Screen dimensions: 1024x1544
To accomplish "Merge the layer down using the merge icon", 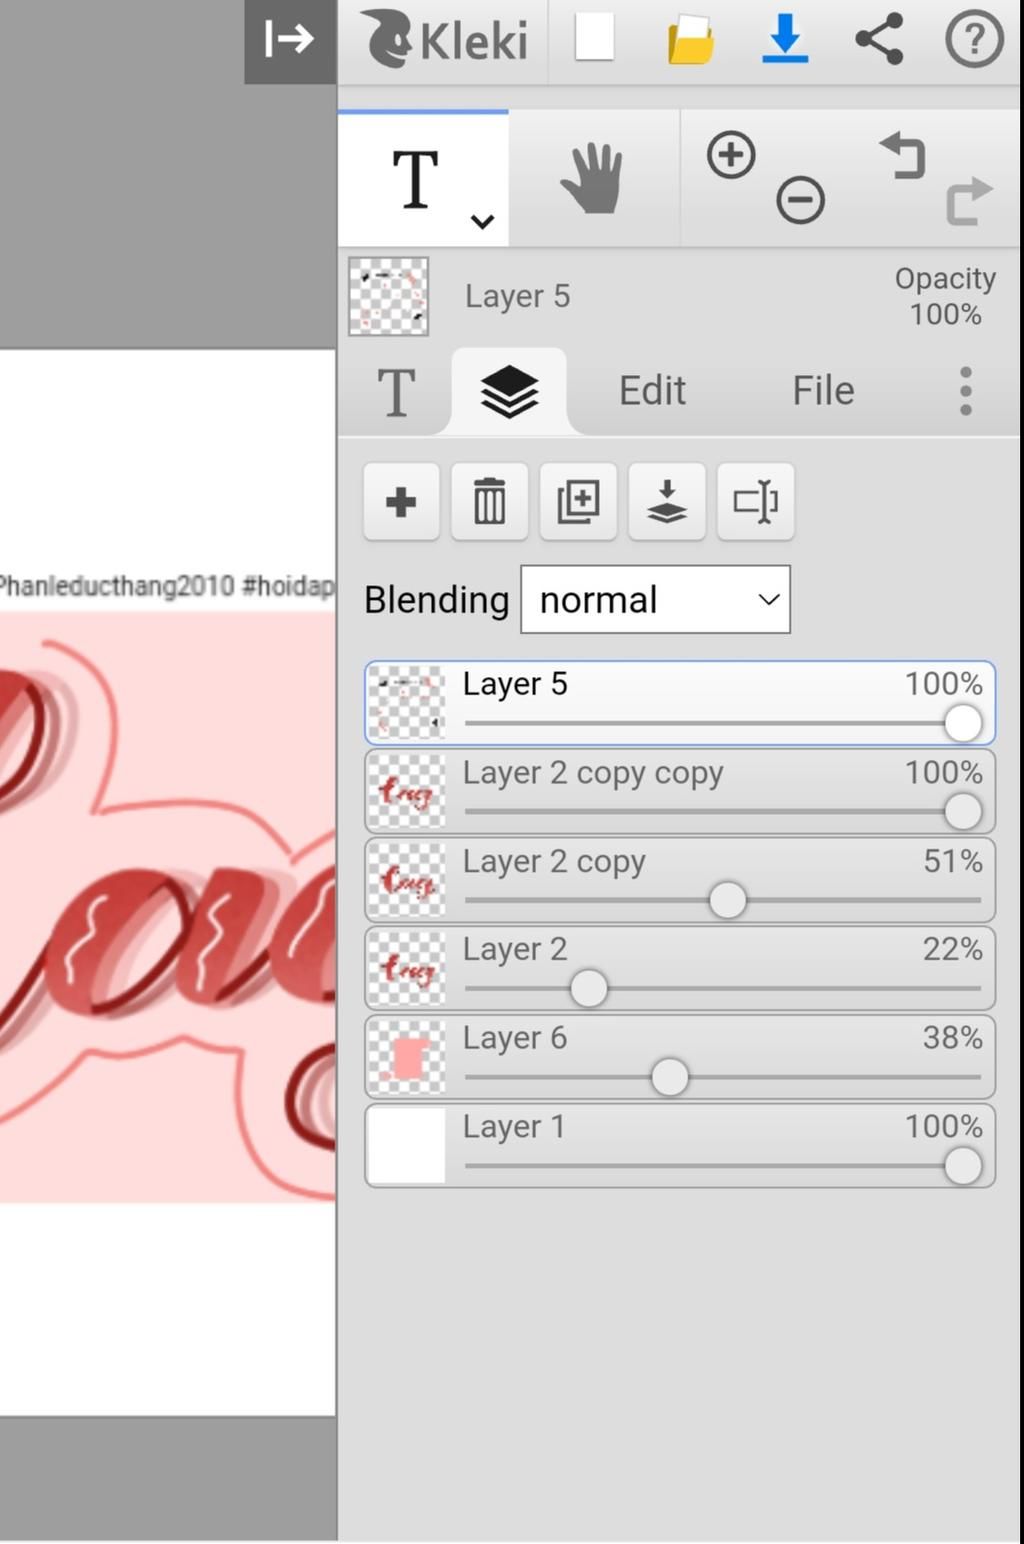I will pyautogui.click(x=667, y=502).
